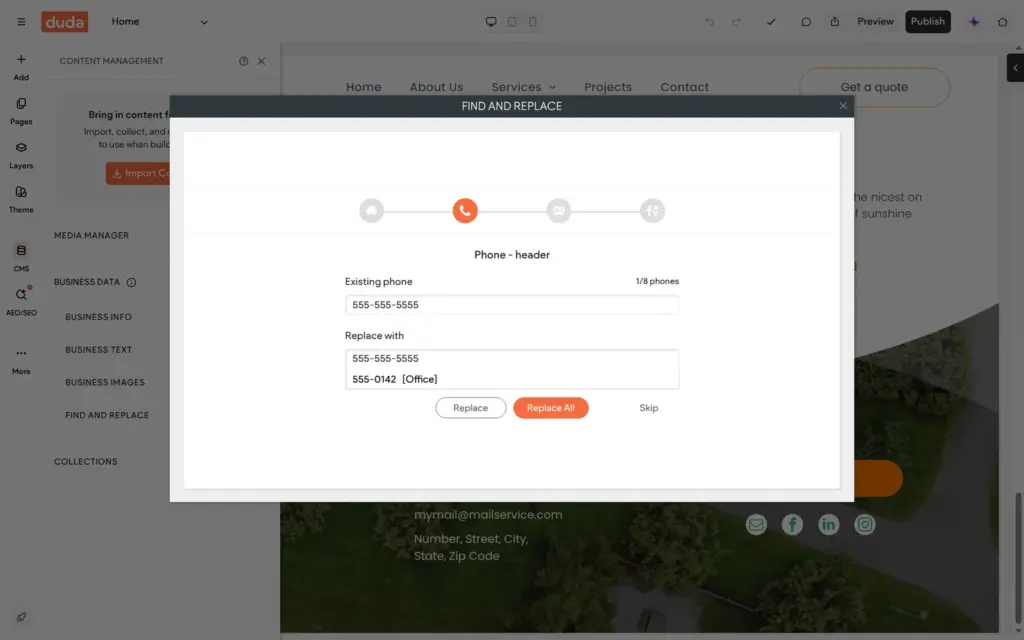Image resolution: width=1024 pixels, height=640 pixels.
Task: Expand the More sidebar options
Action: 21,360
